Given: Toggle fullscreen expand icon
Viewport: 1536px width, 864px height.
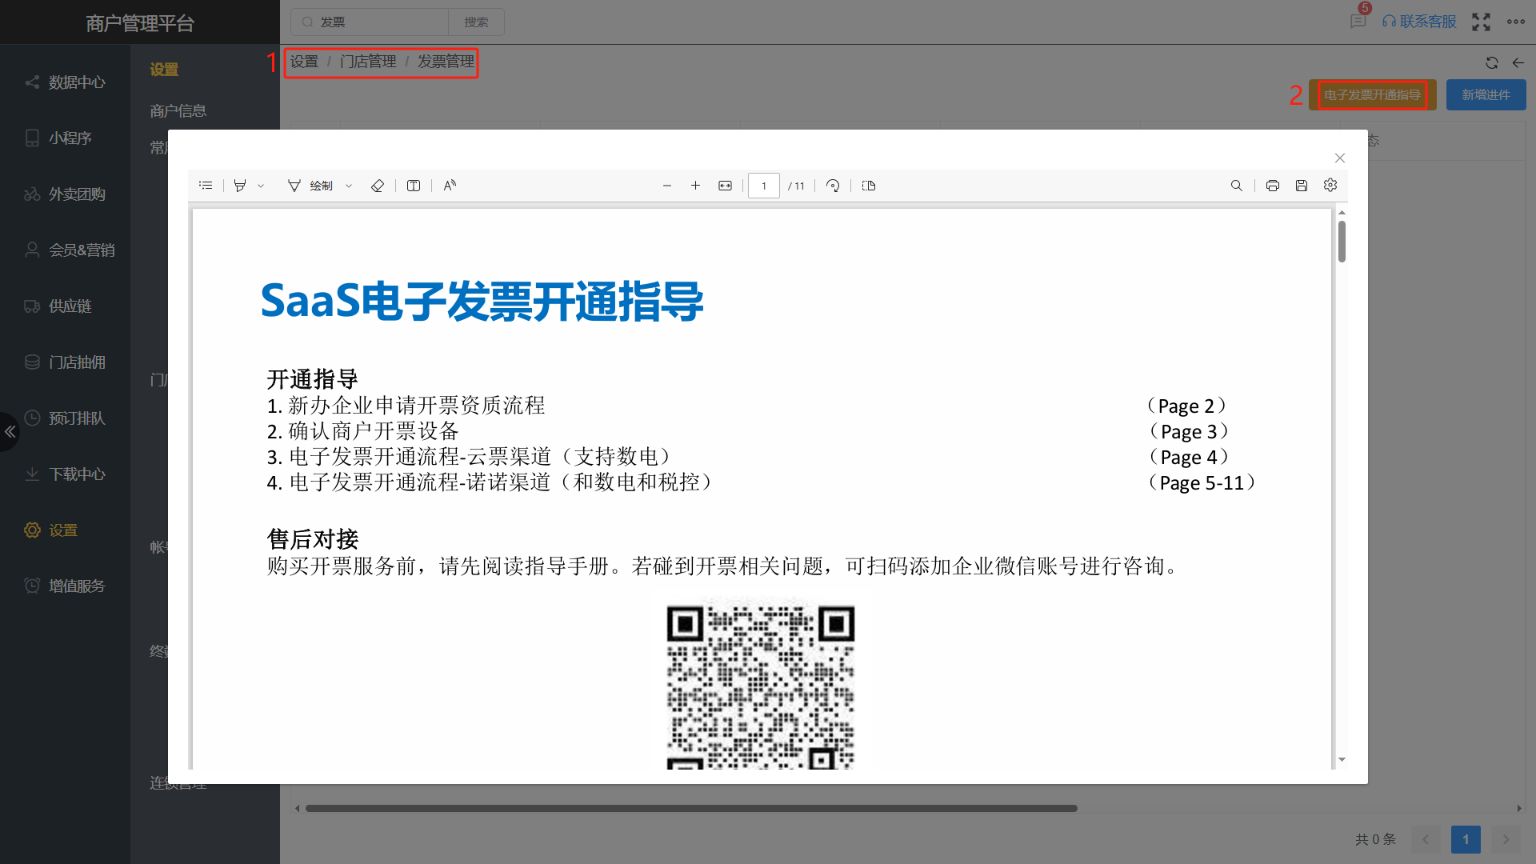Looking at the screenshot, I should tap(1481, 22).
